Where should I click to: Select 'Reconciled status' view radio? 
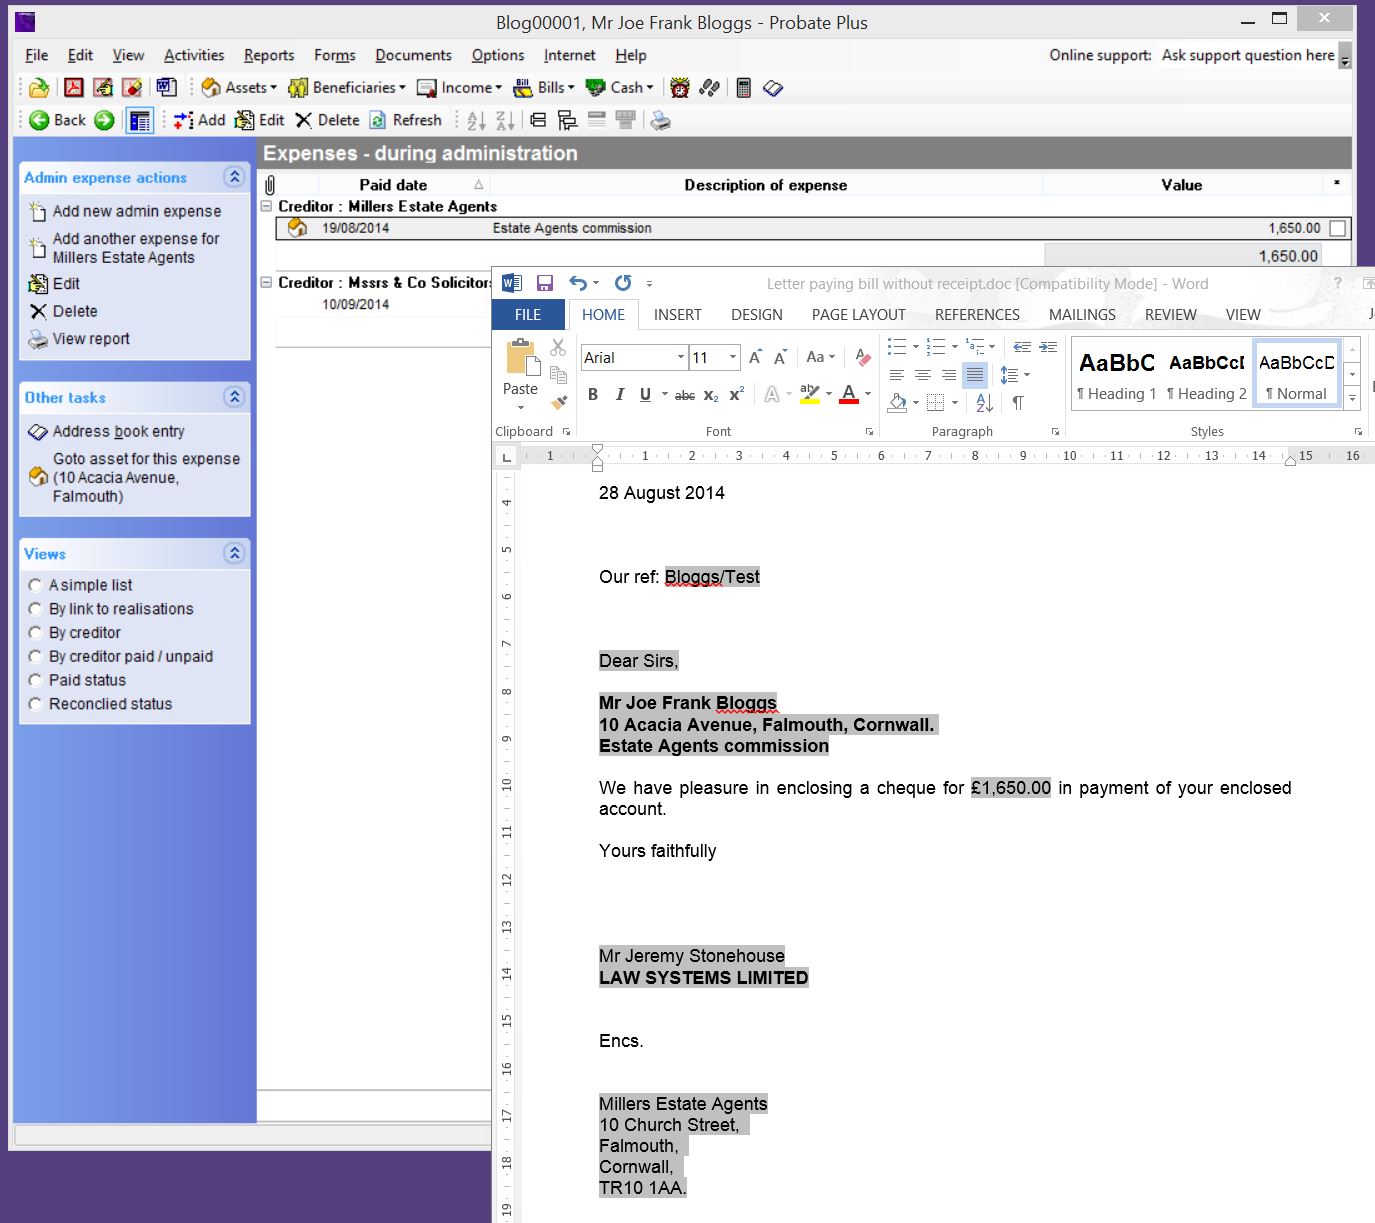(x=35, y=704)
